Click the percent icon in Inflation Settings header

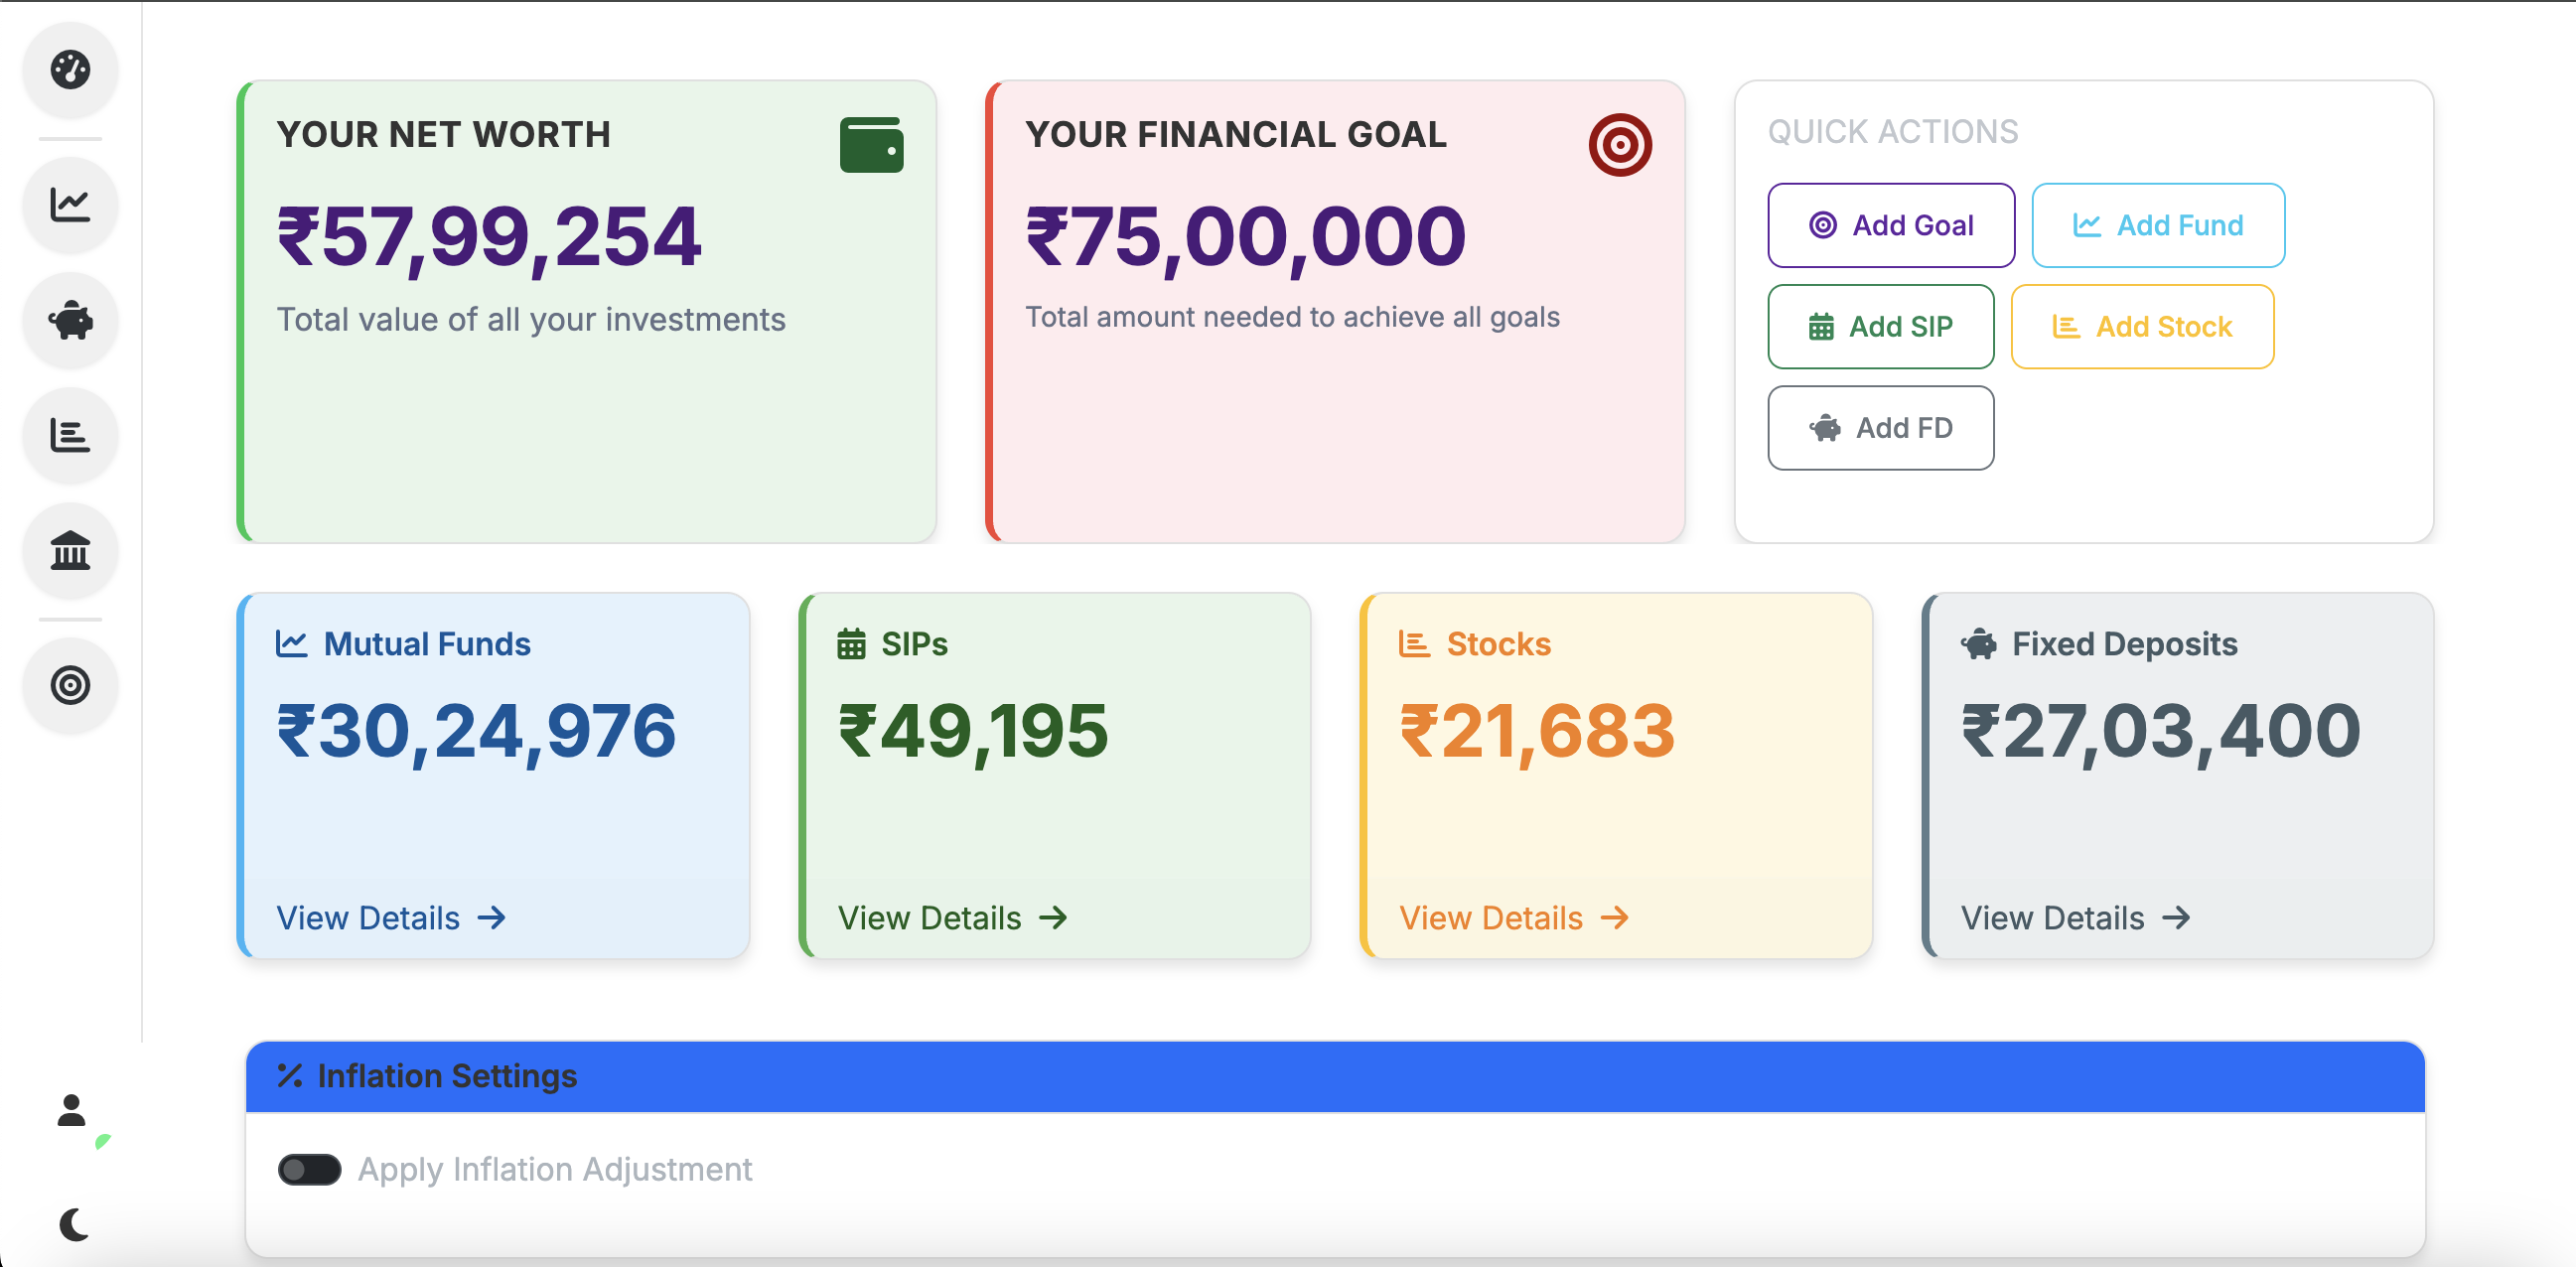[x=290, y=1076]
